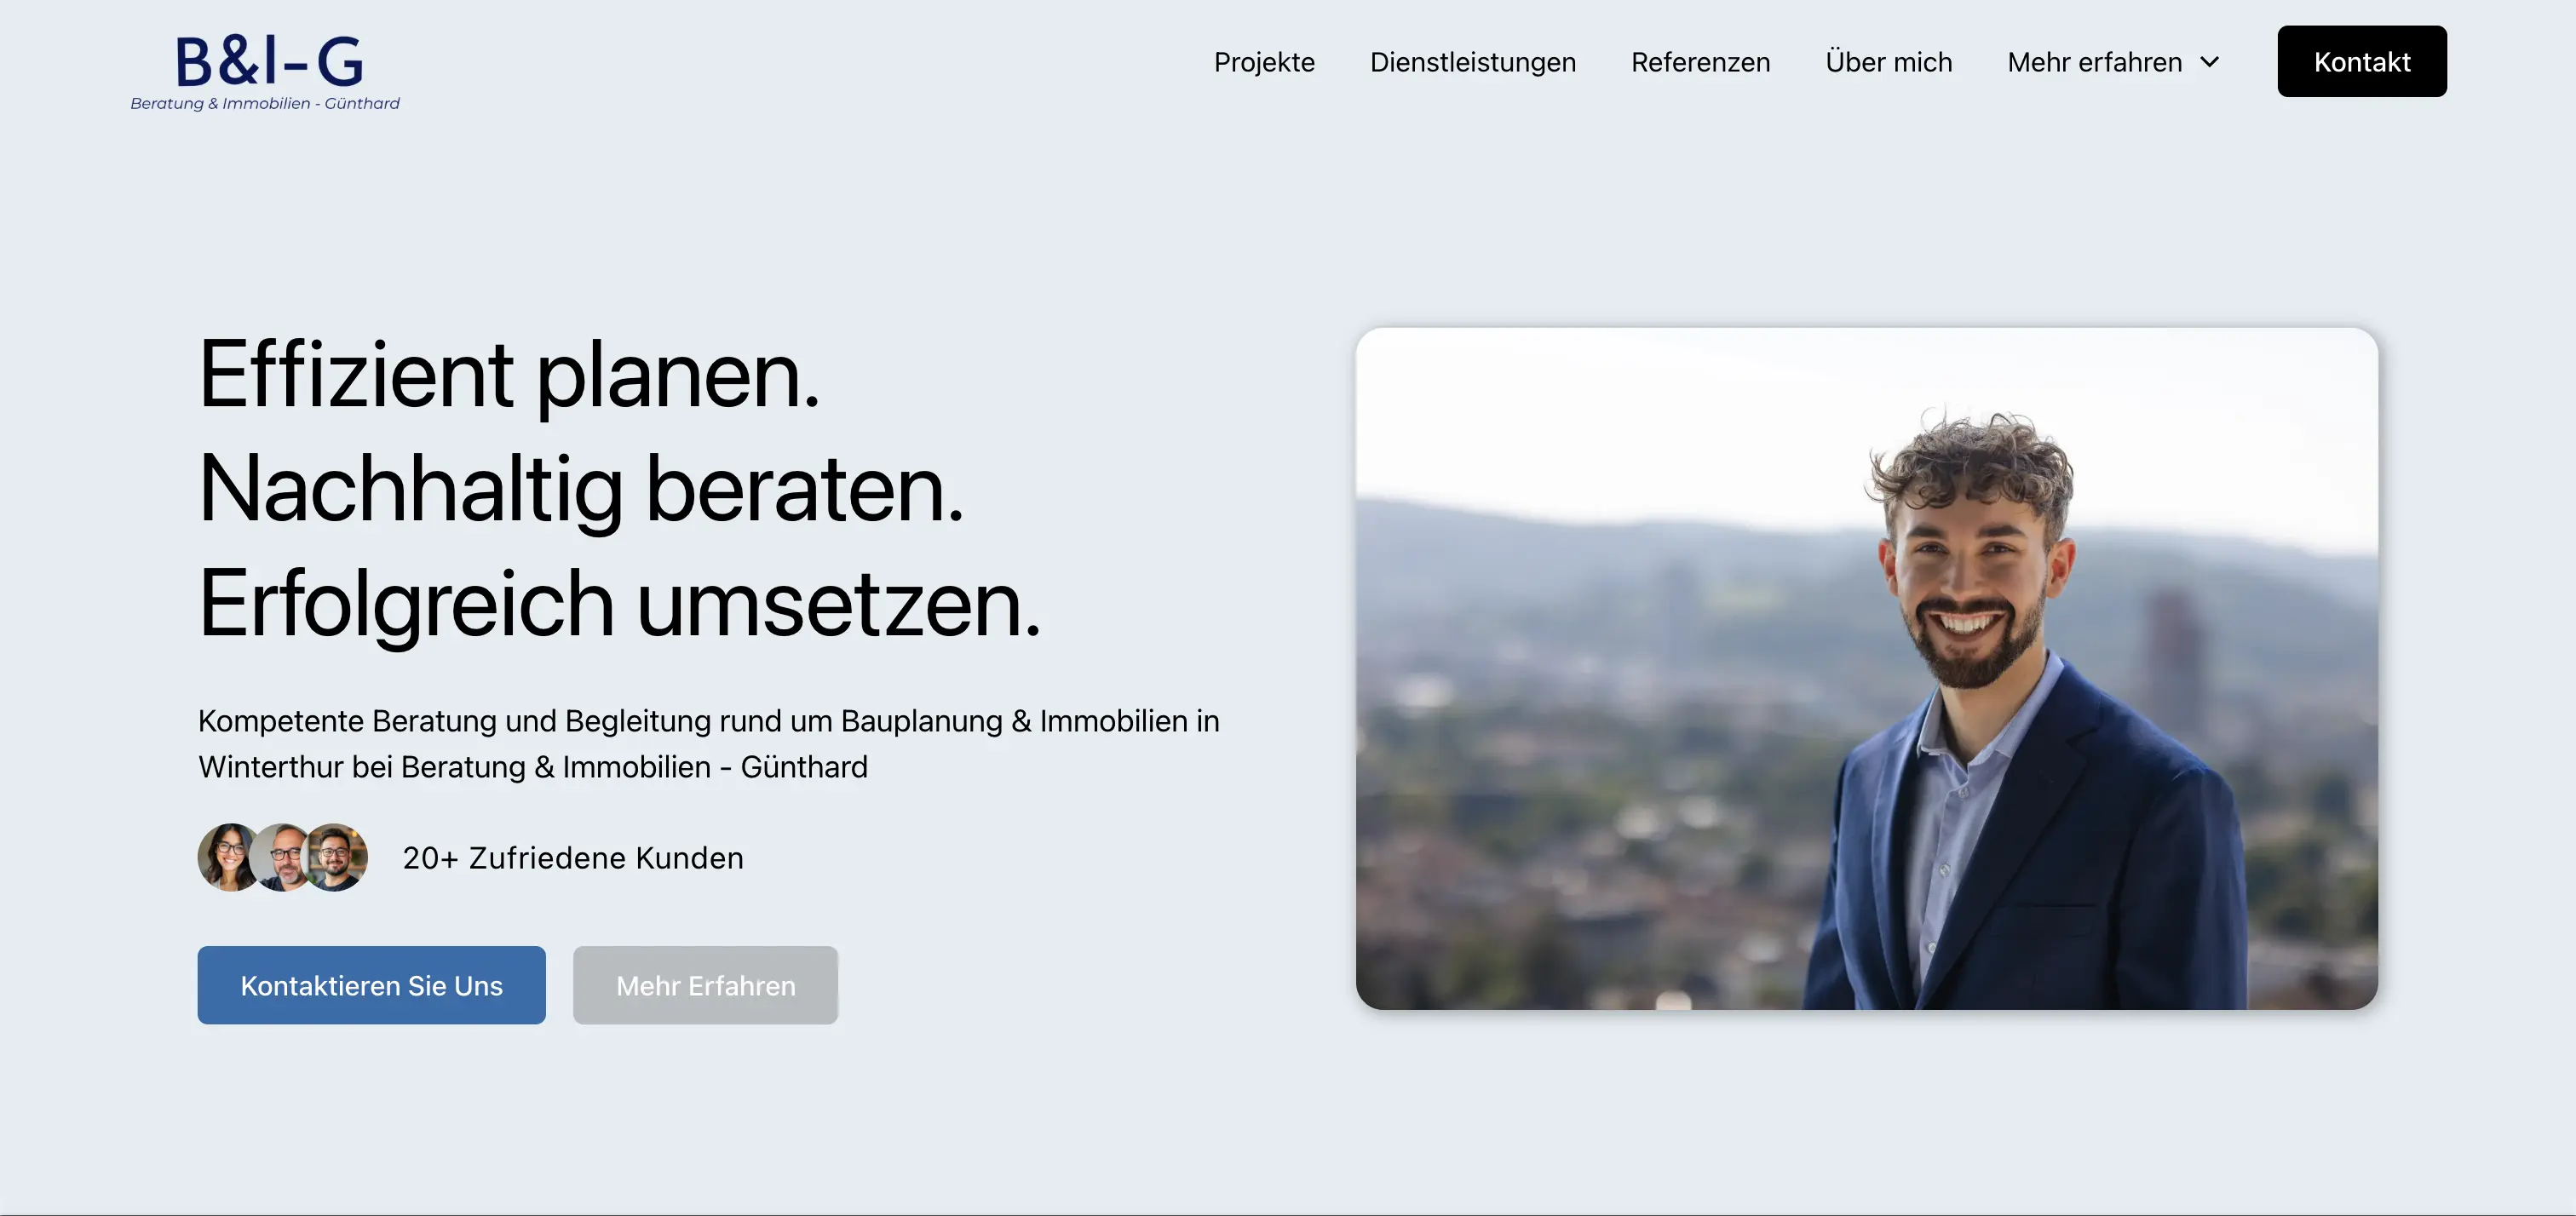Open the Mehr erfahren navigation menu

click(2113, 62)
